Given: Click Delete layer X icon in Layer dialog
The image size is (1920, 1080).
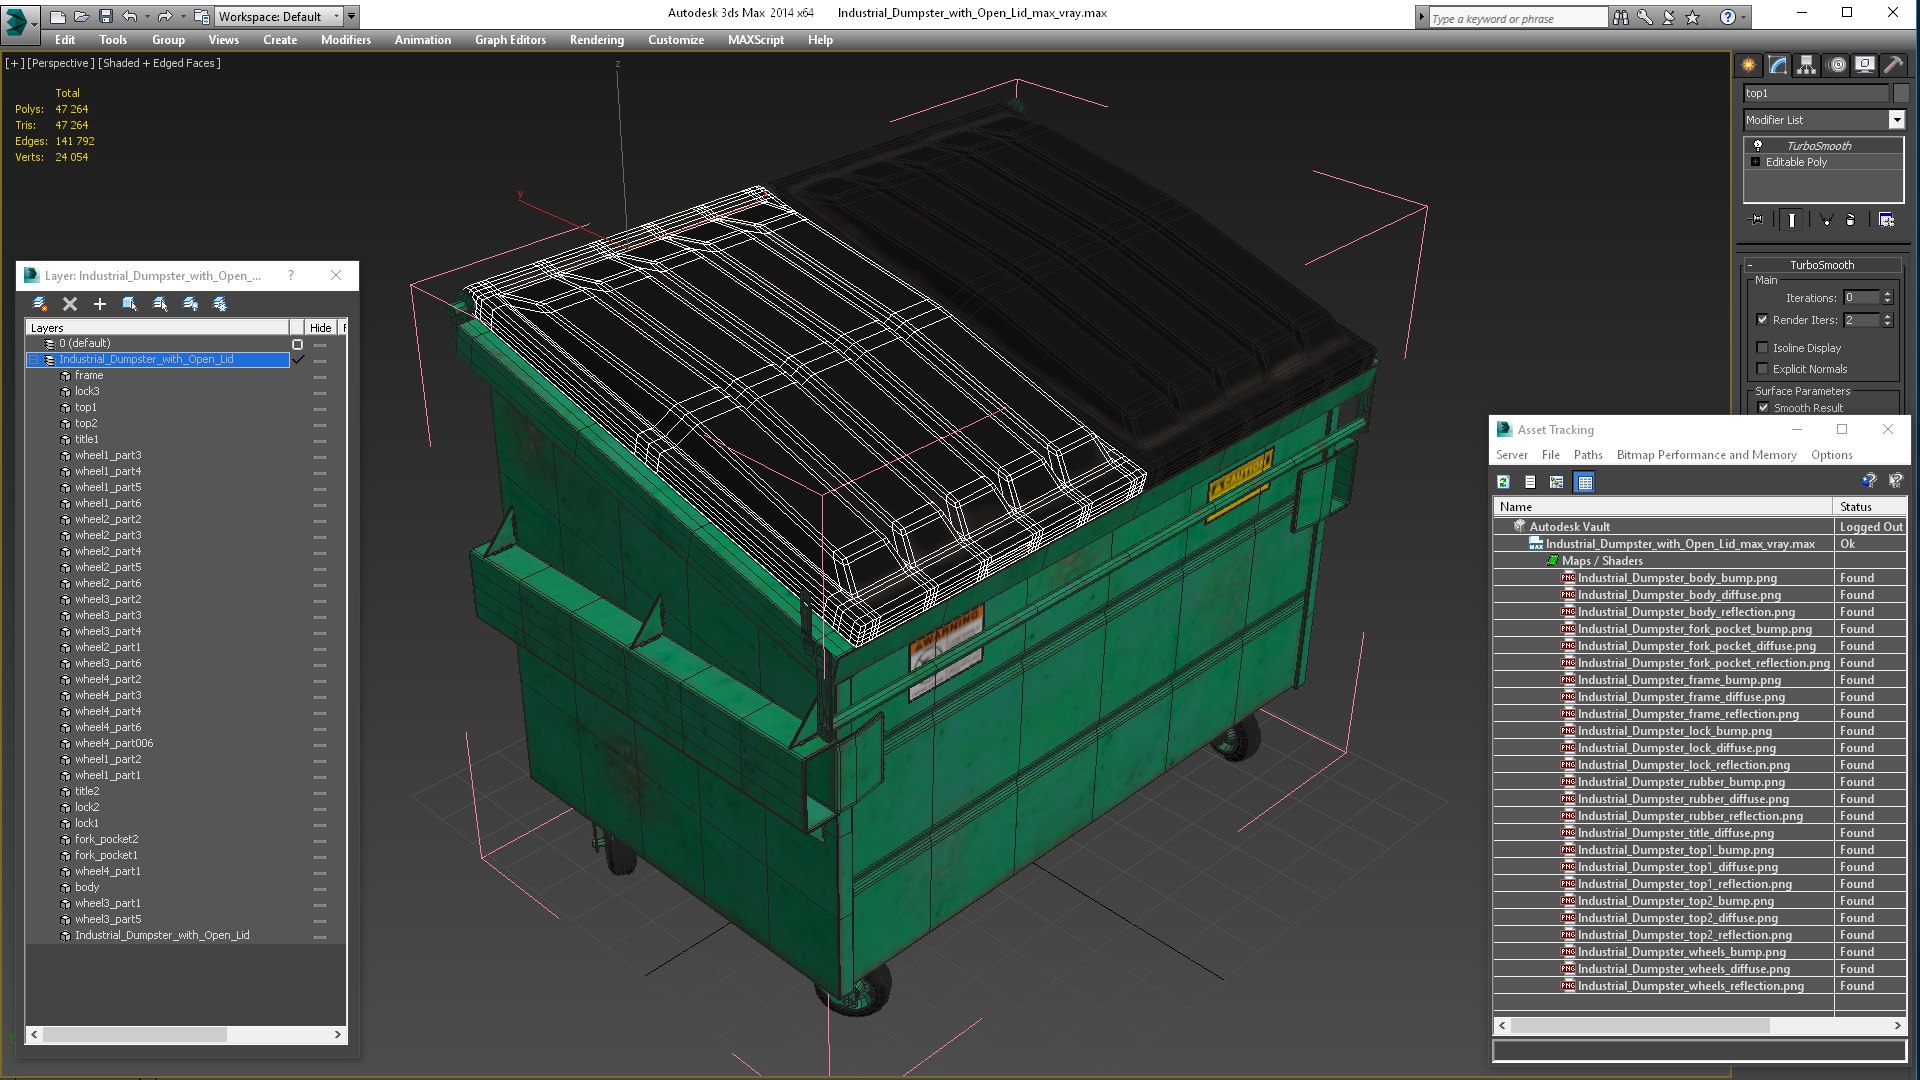Looking at the screenshot, I should (70, 304).
